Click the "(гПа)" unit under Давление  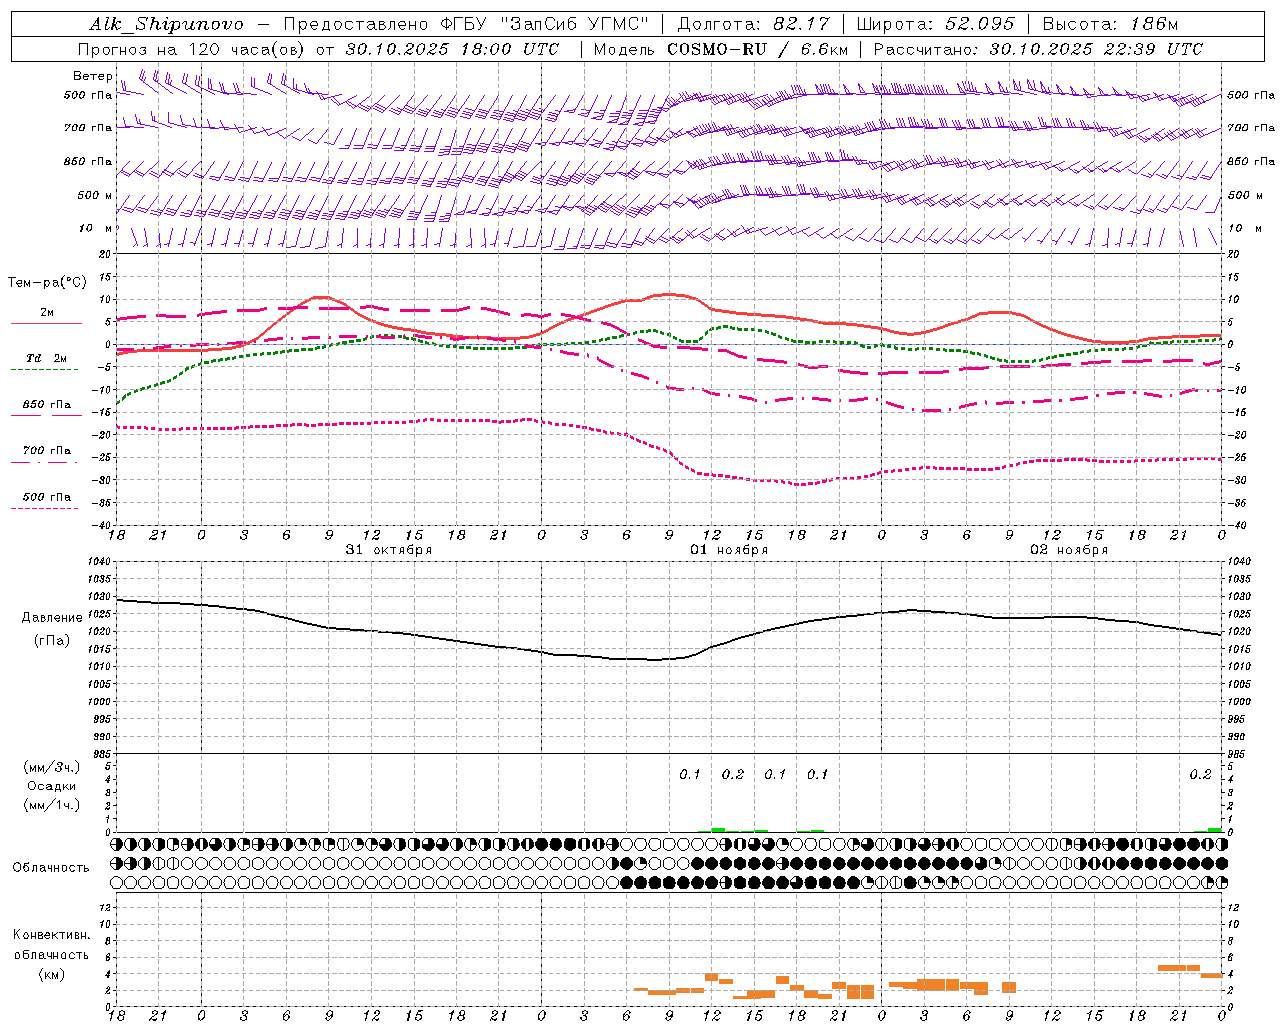click(52, 641)
